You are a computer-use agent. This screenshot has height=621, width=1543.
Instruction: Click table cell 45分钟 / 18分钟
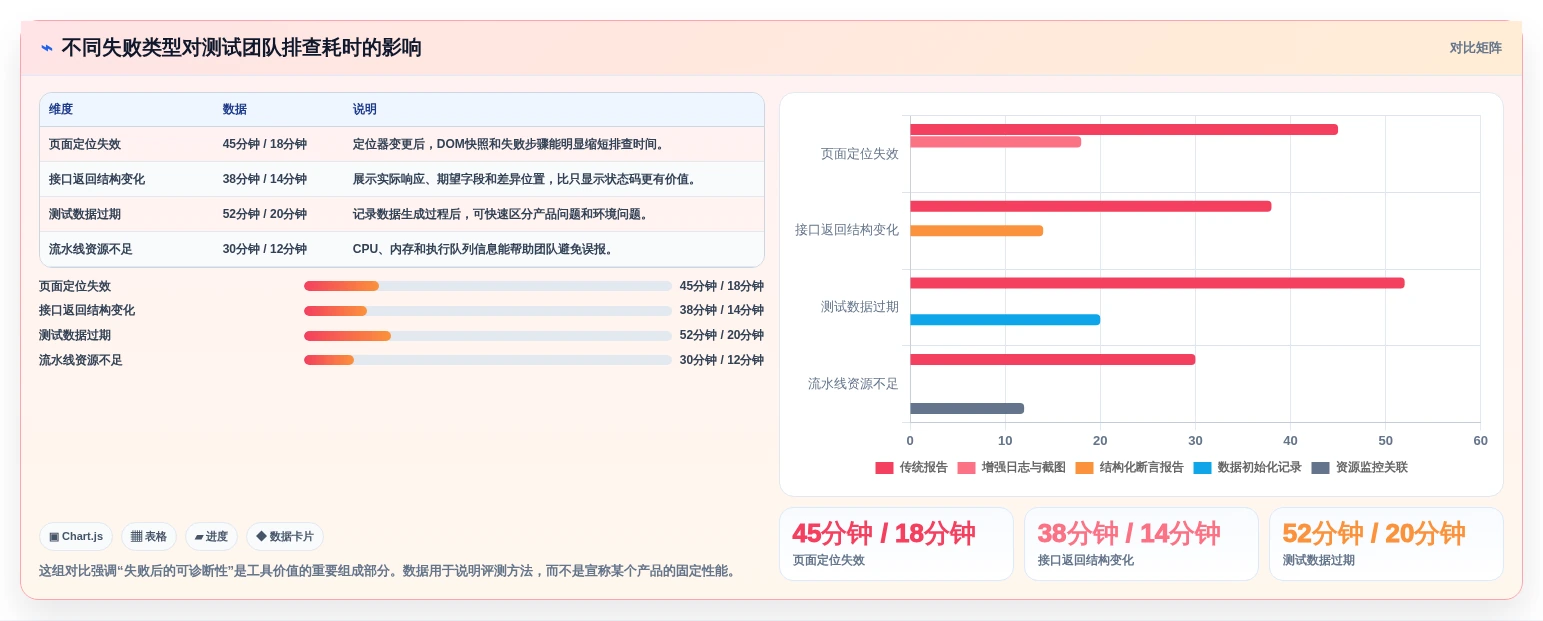[265, 144]
